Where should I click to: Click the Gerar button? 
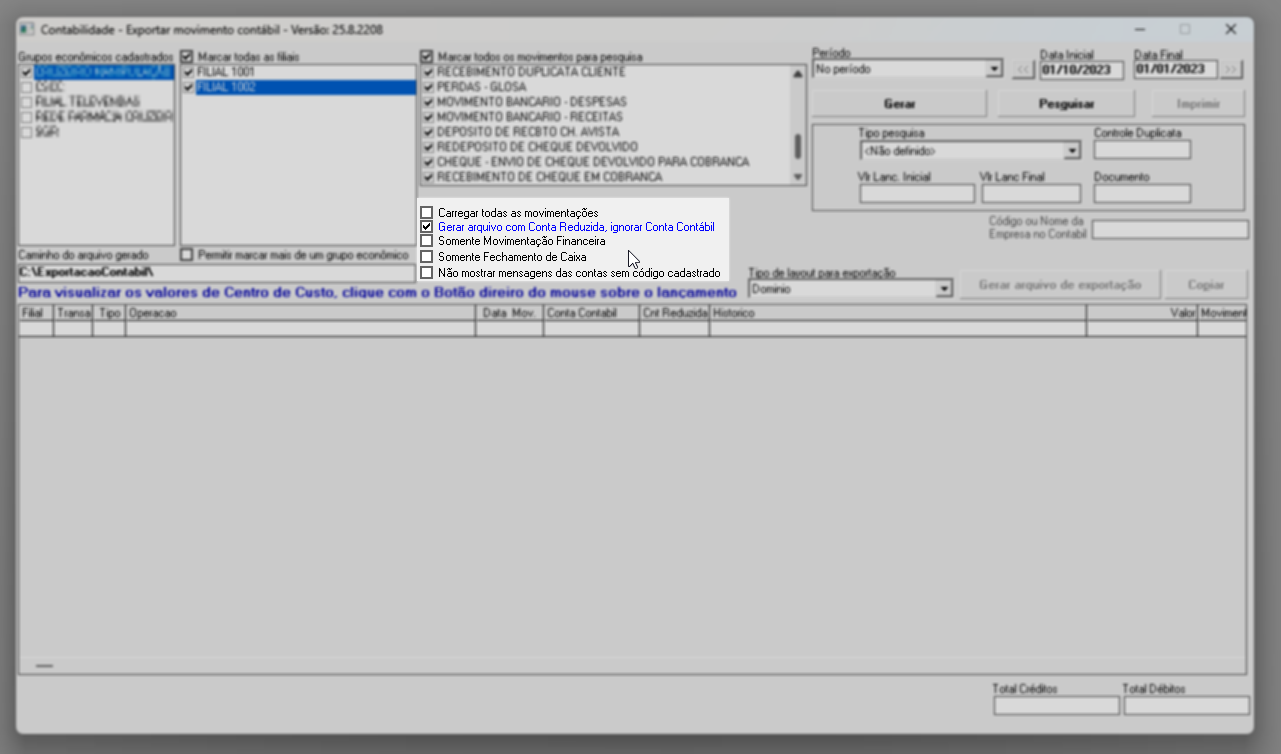coord(899,104)
